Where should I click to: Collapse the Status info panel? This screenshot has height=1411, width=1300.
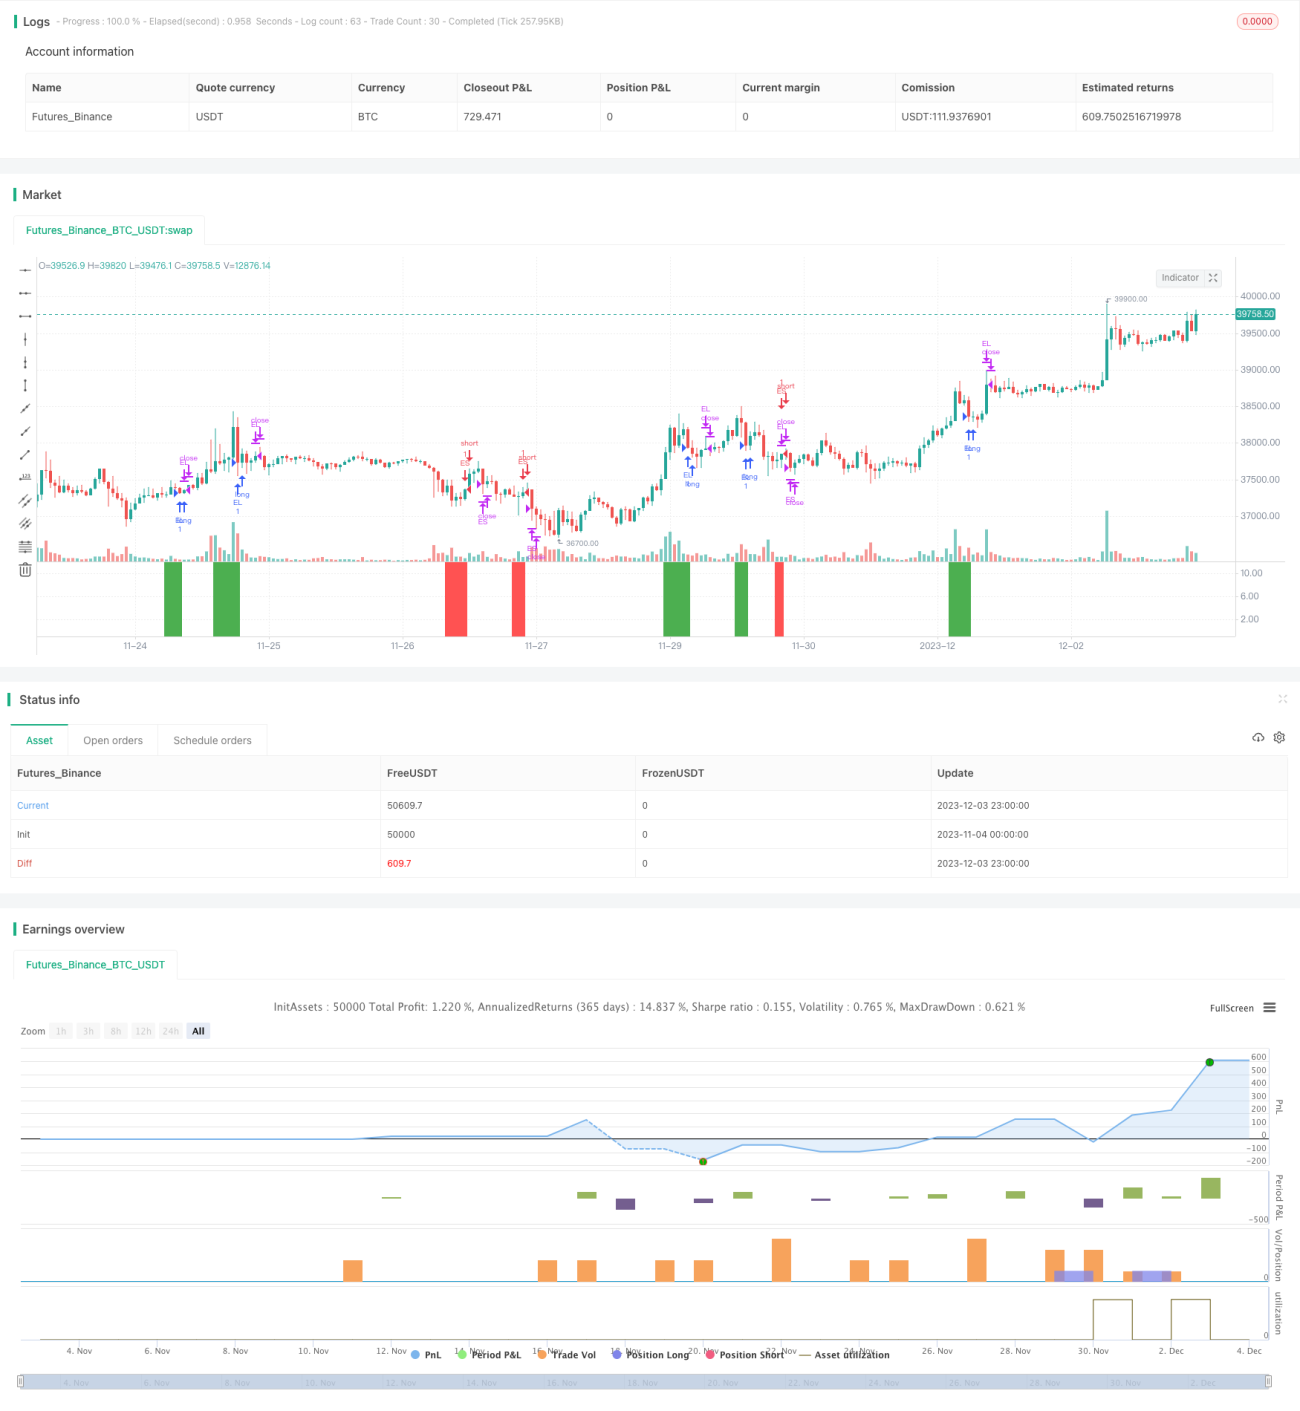tap(1282, 699)
